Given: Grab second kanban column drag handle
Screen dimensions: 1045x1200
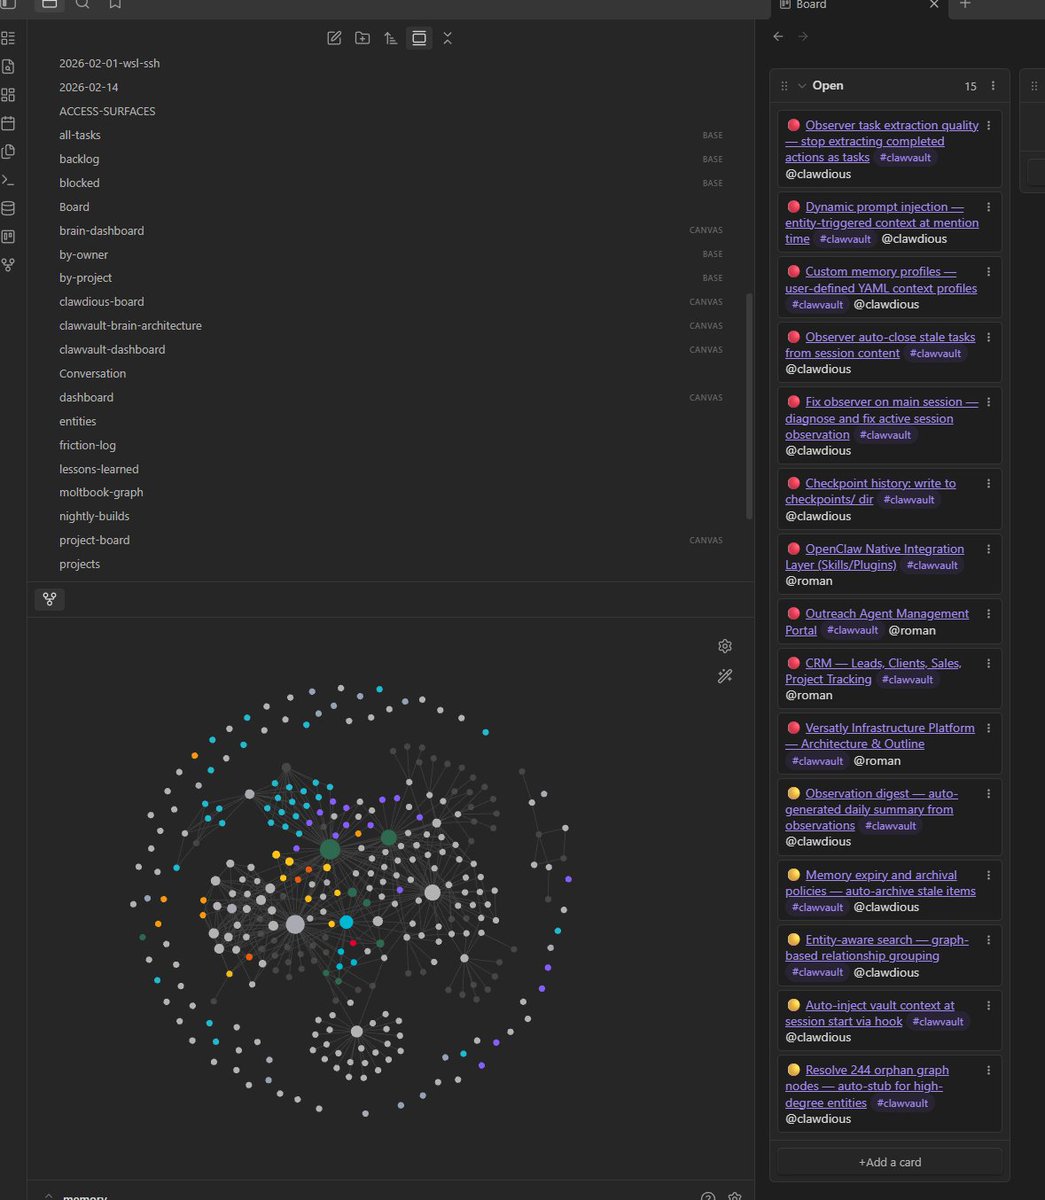Looking at the screenshot, I should coord(1034,86).
